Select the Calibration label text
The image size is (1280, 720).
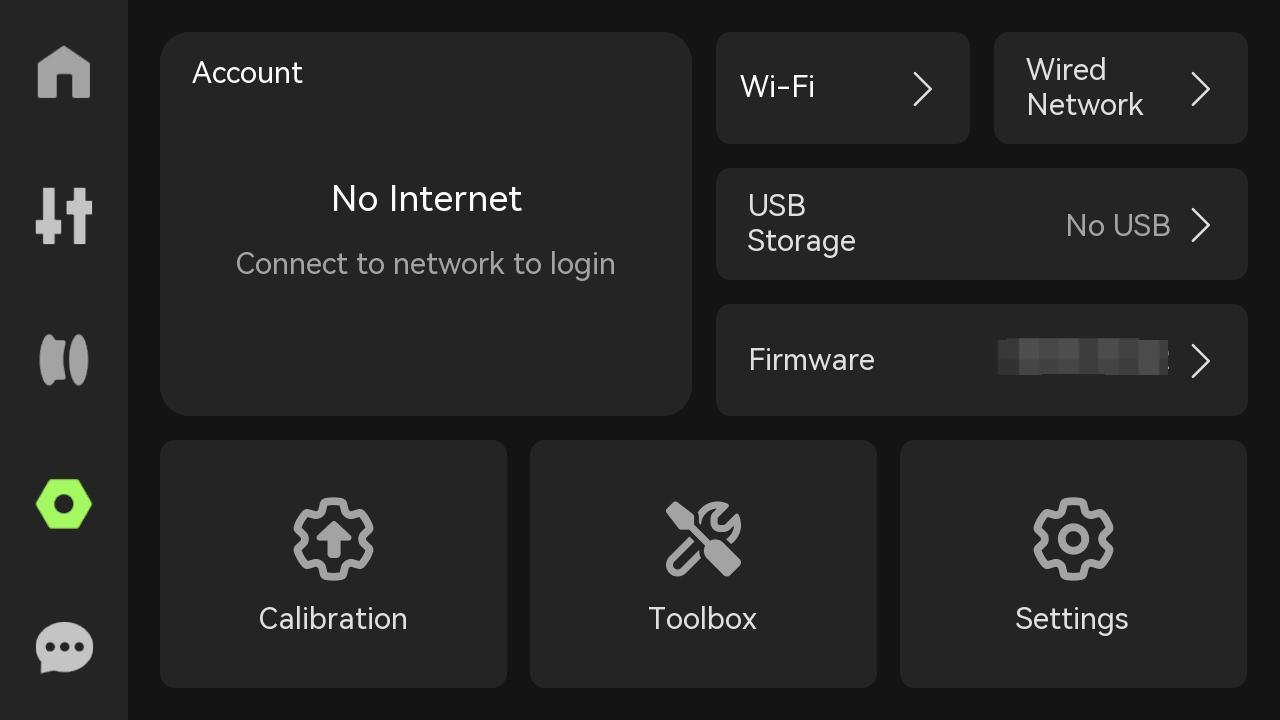(333, 619)
